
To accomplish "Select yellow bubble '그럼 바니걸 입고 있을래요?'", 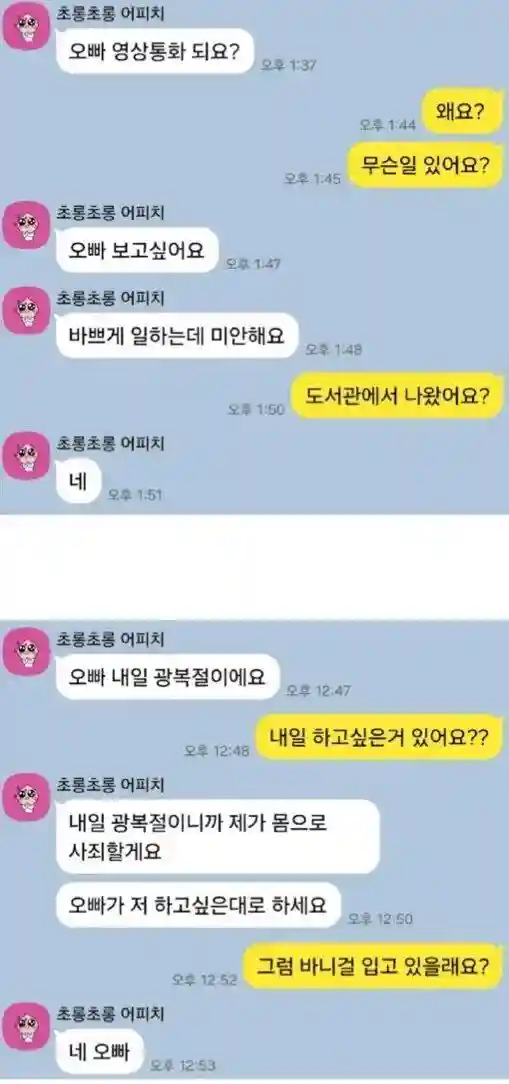I will [373, 965].
